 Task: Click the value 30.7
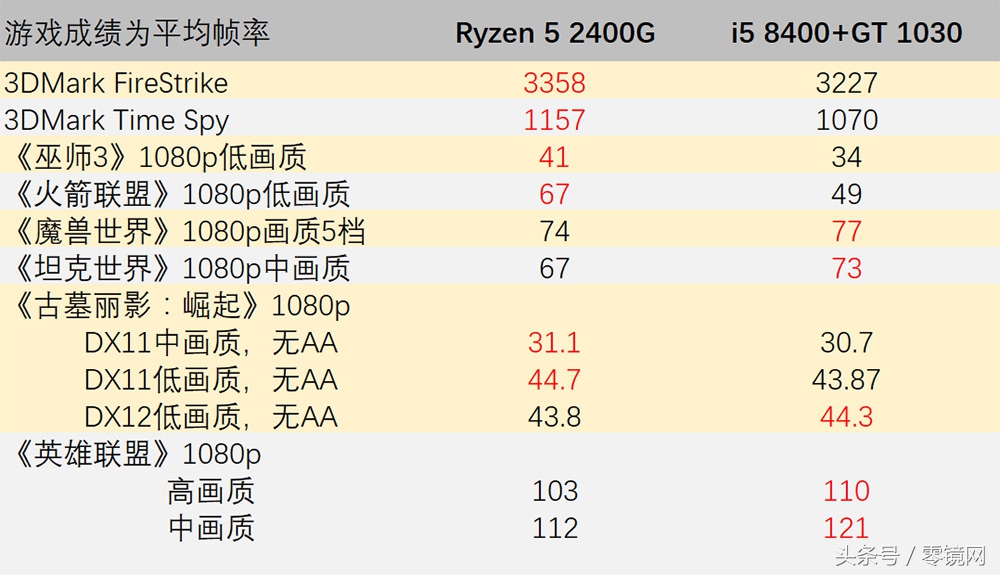(x=846, y=343)
